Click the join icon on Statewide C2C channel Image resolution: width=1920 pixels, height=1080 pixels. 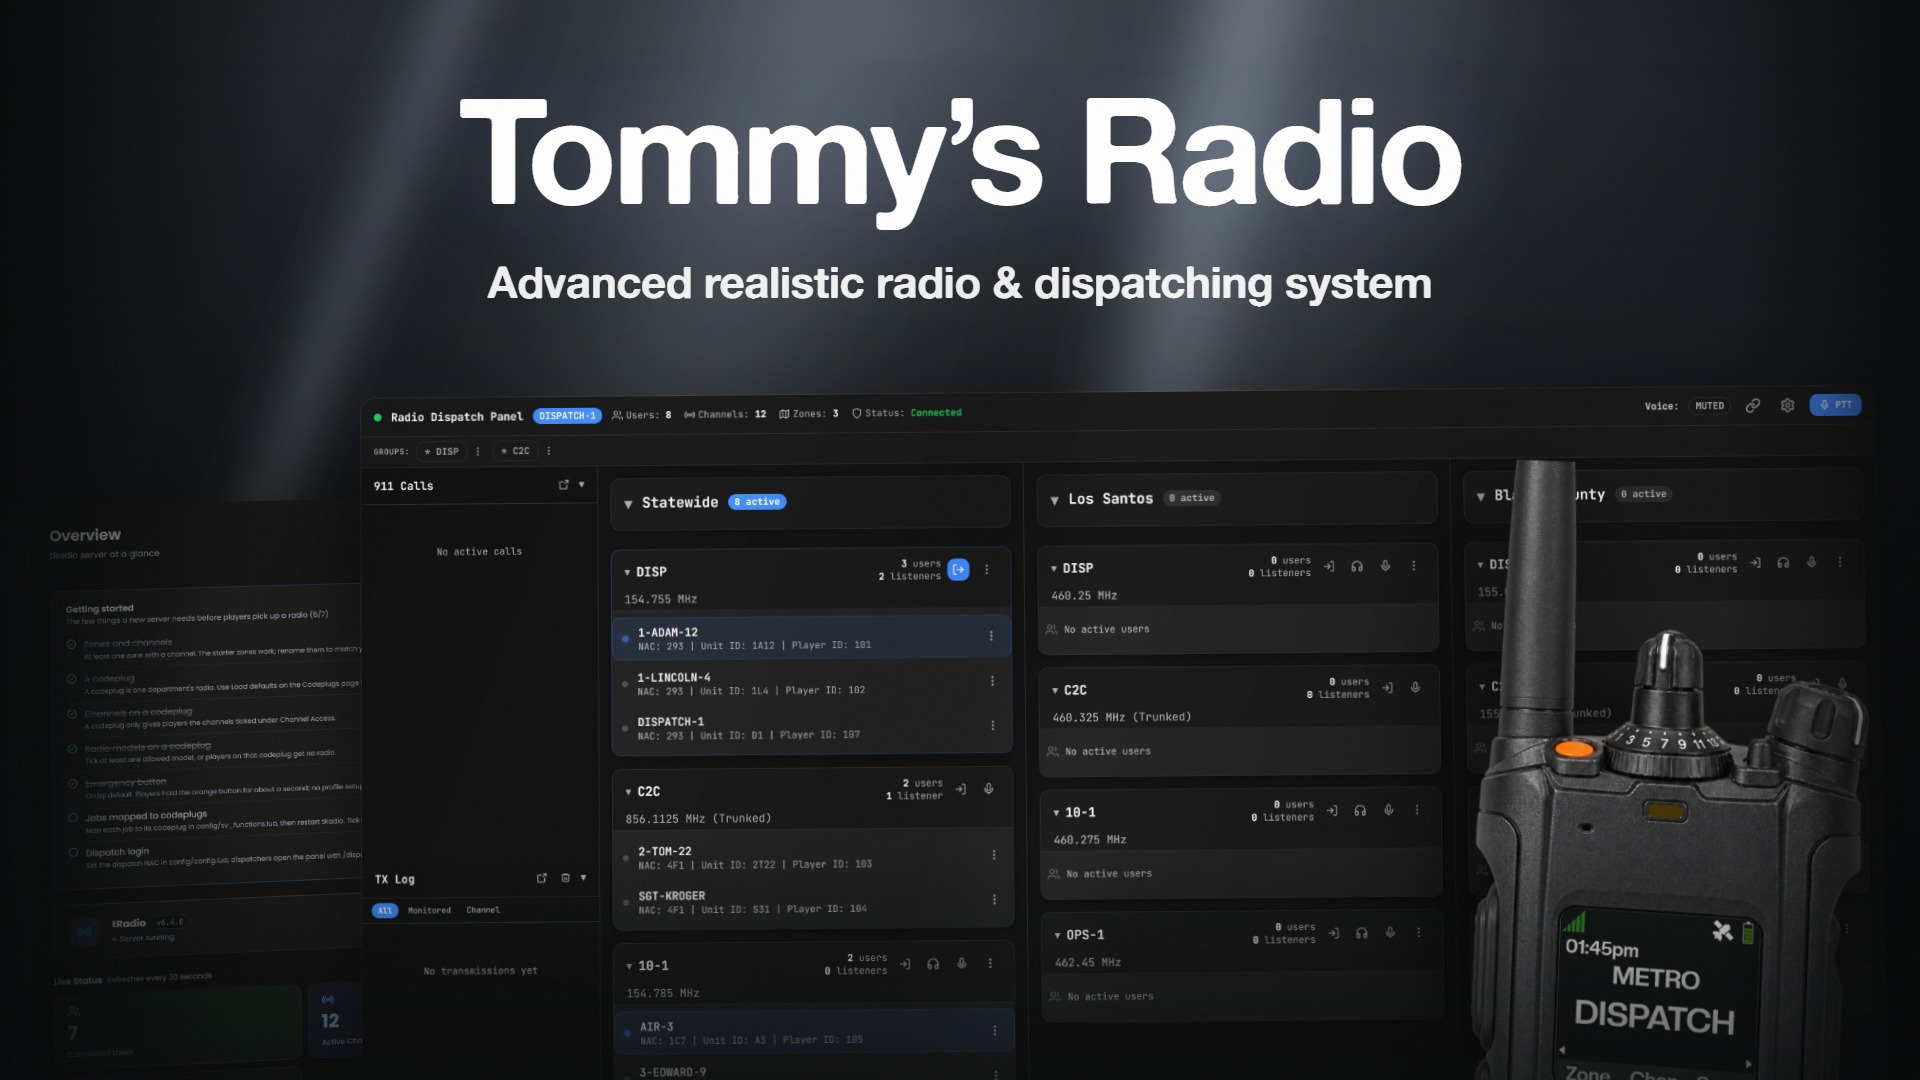(960, 789)
